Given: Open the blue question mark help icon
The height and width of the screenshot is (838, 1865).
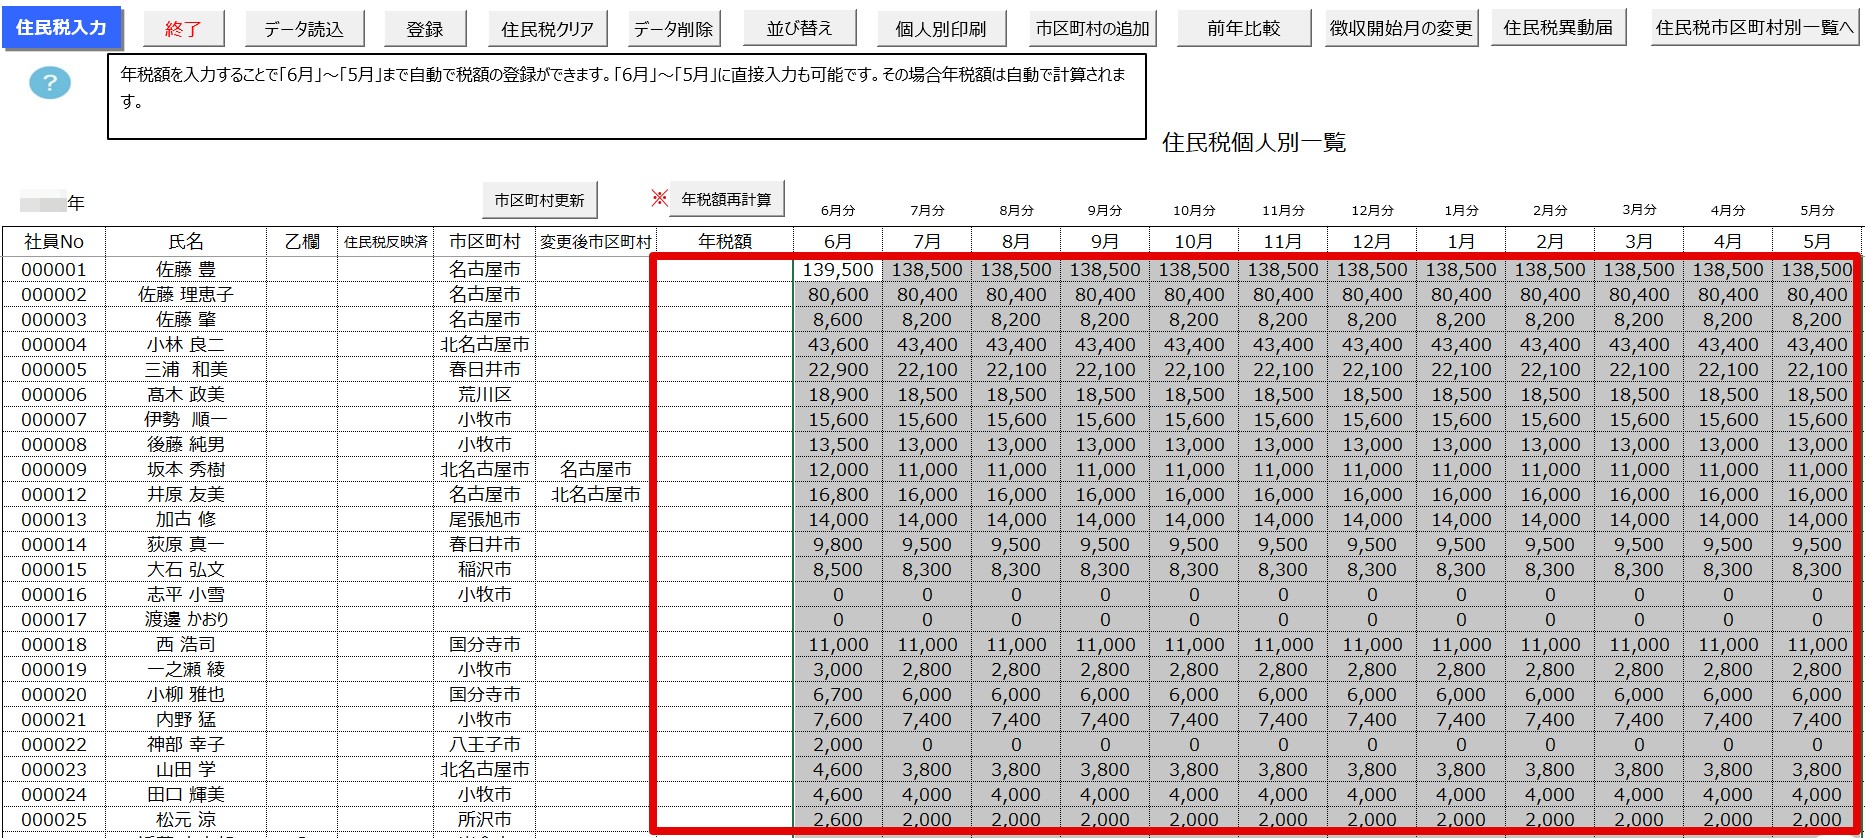Looking at the screenshot, I should (50, 83).
